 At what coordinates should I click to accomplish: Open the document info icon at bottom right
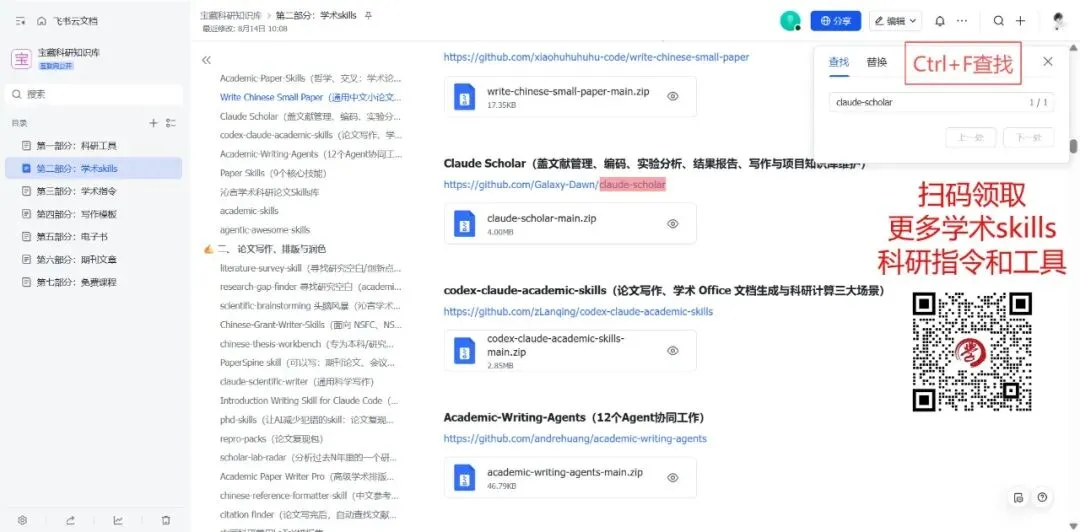[1019, 497]
